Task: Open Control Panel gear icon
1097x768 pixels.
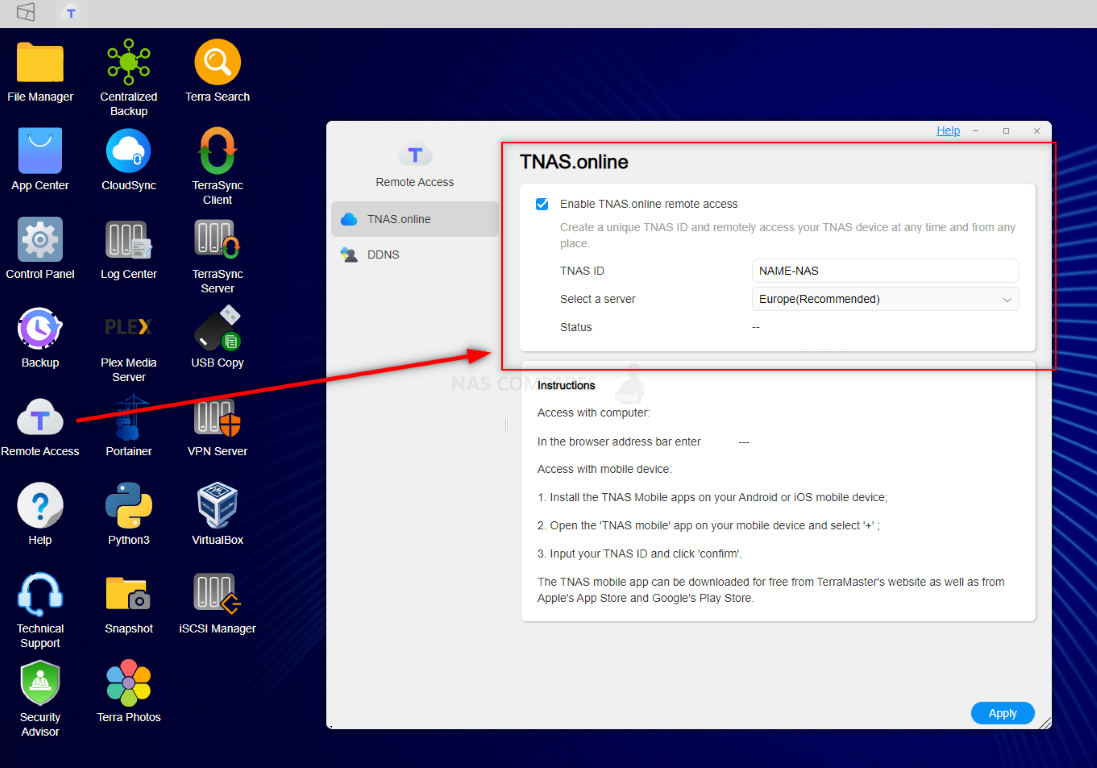Action: (40, 239)
